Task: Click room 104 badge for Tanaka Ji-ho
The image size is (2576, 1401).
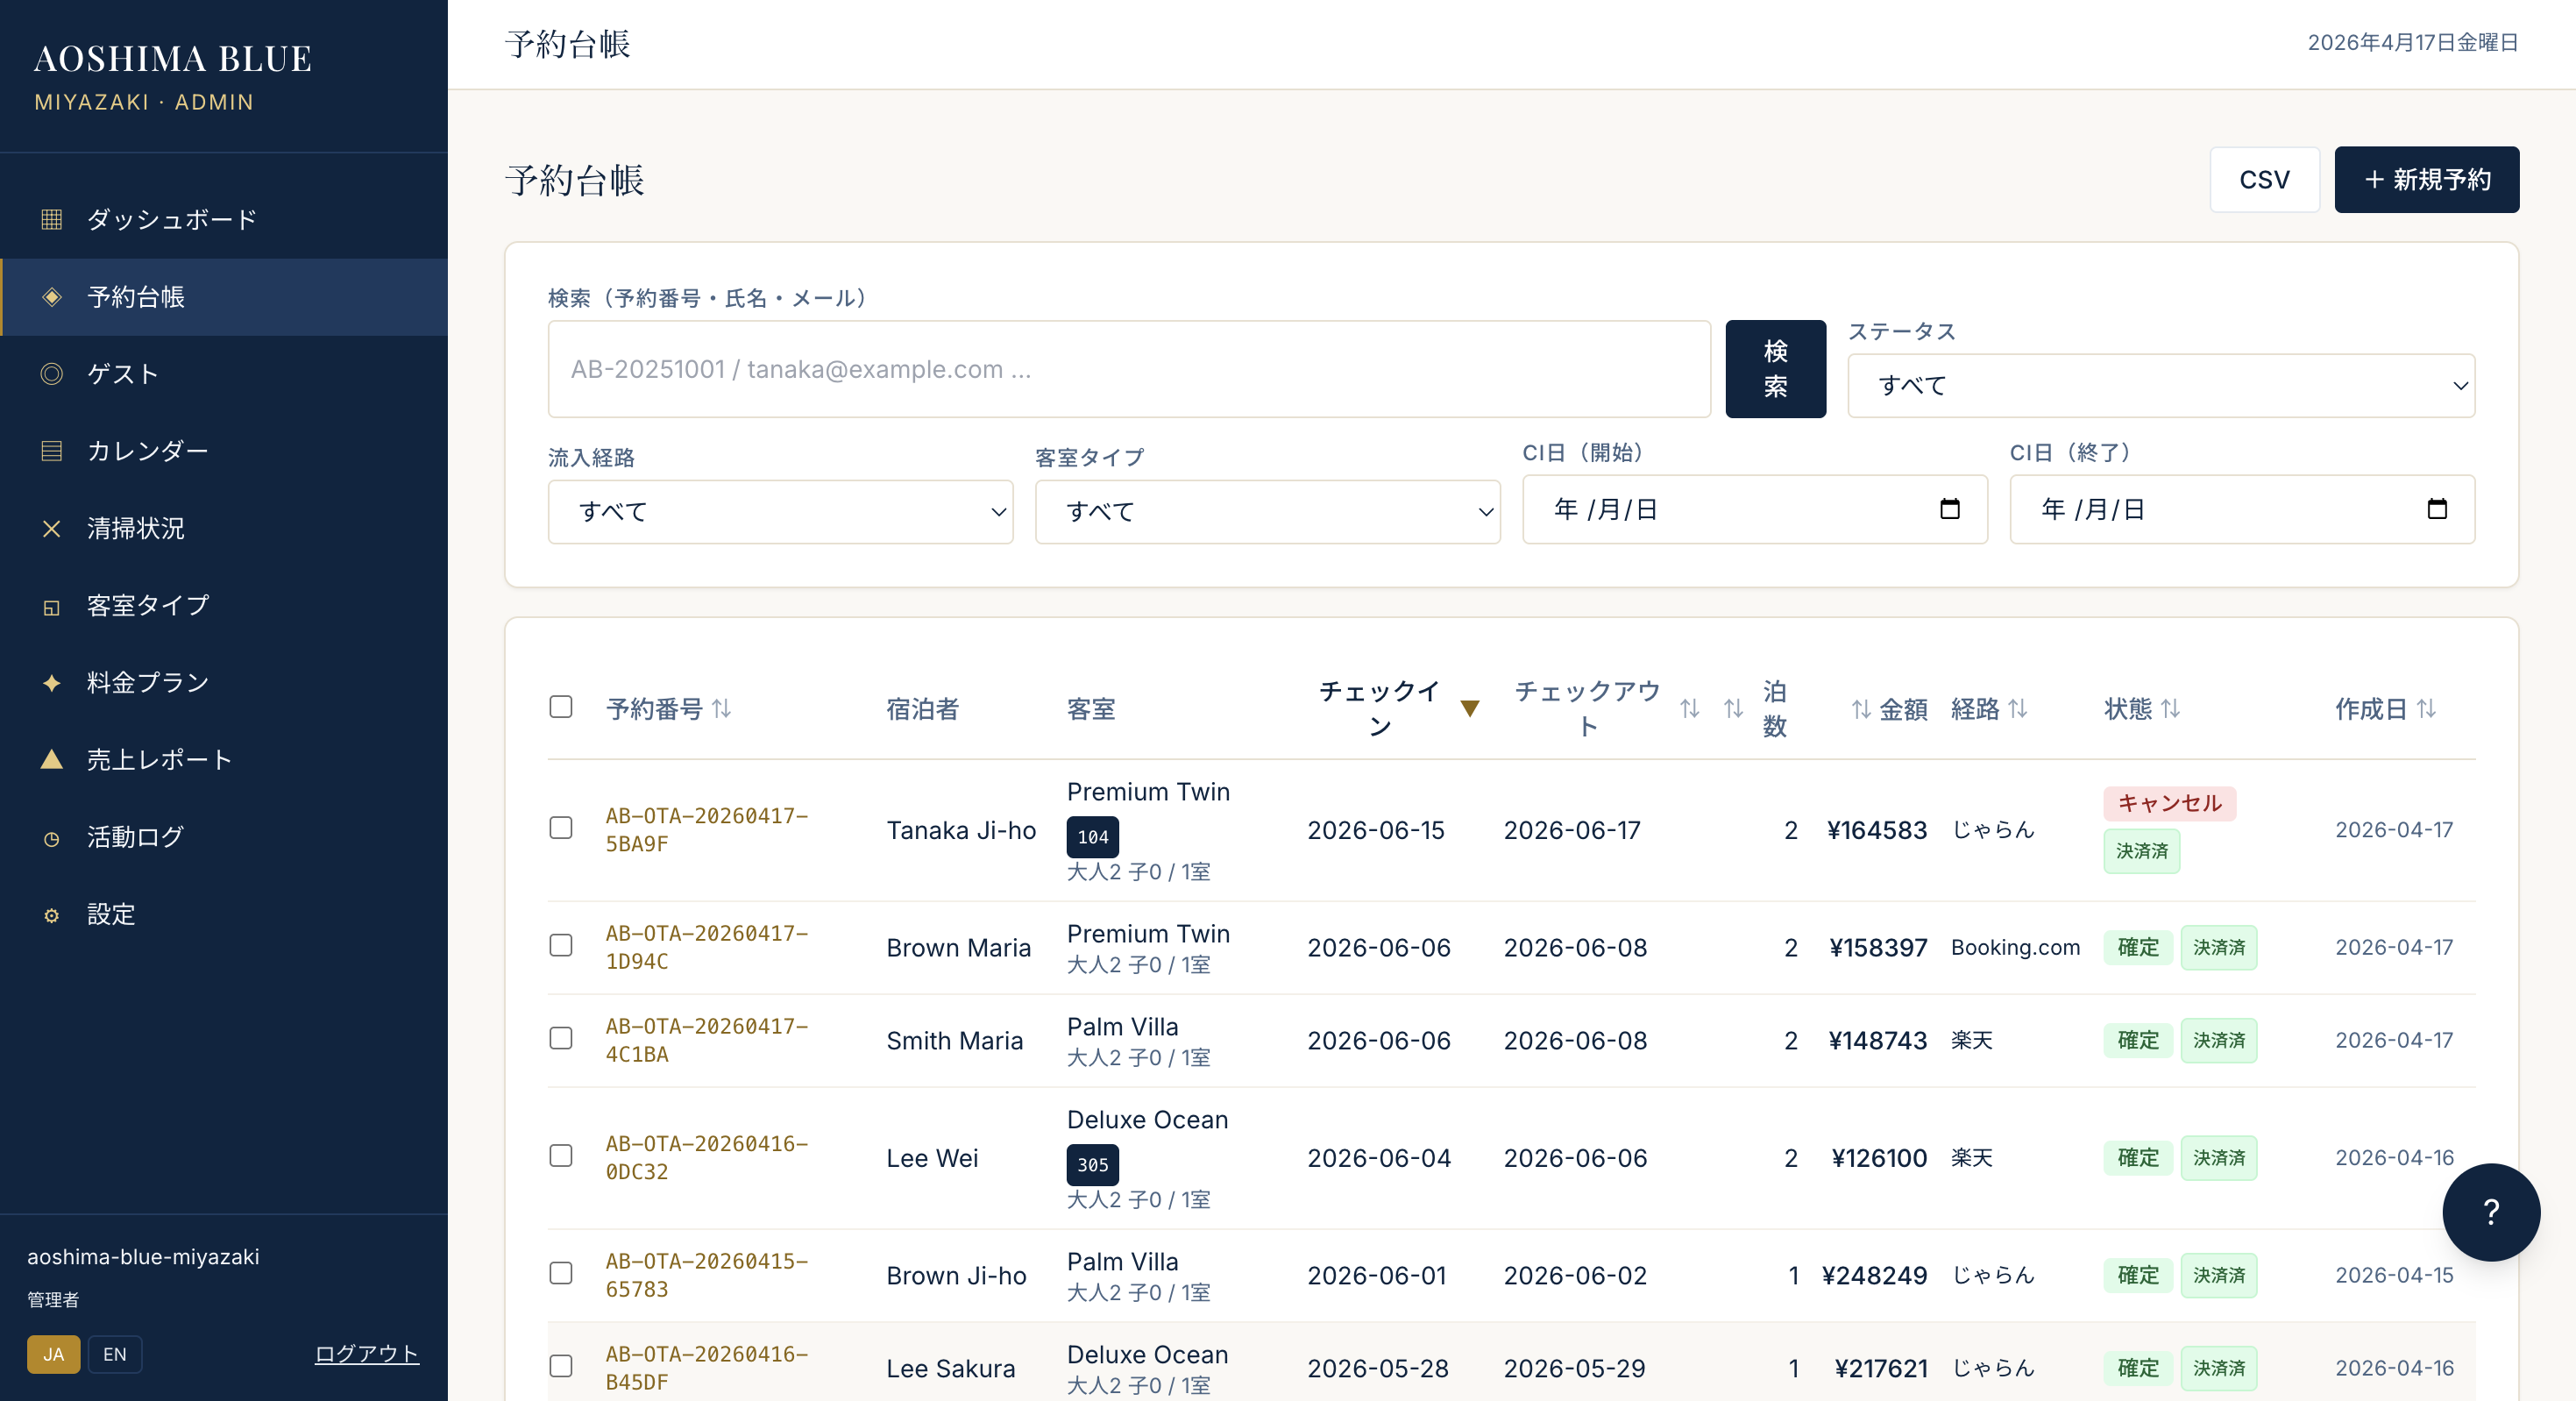Action: (1092, 837)
